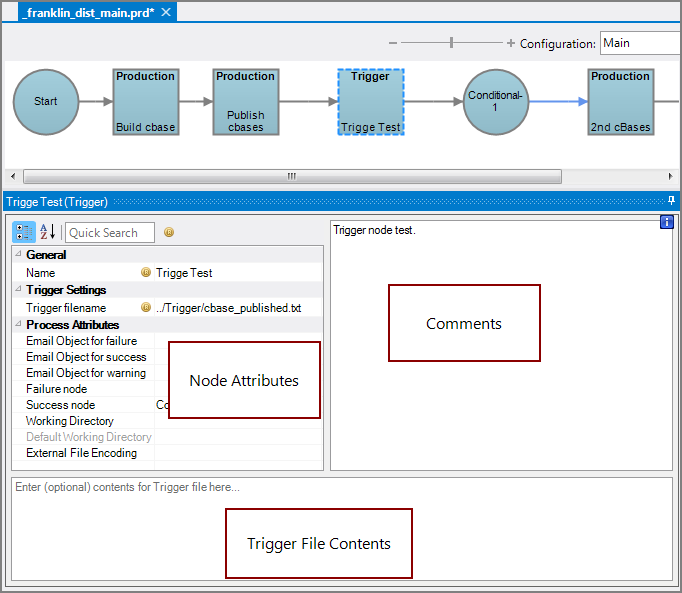The height and width of the screenshot is (593, 682).
Task: Click the 'Name' property label
Action: coord(40,273)
